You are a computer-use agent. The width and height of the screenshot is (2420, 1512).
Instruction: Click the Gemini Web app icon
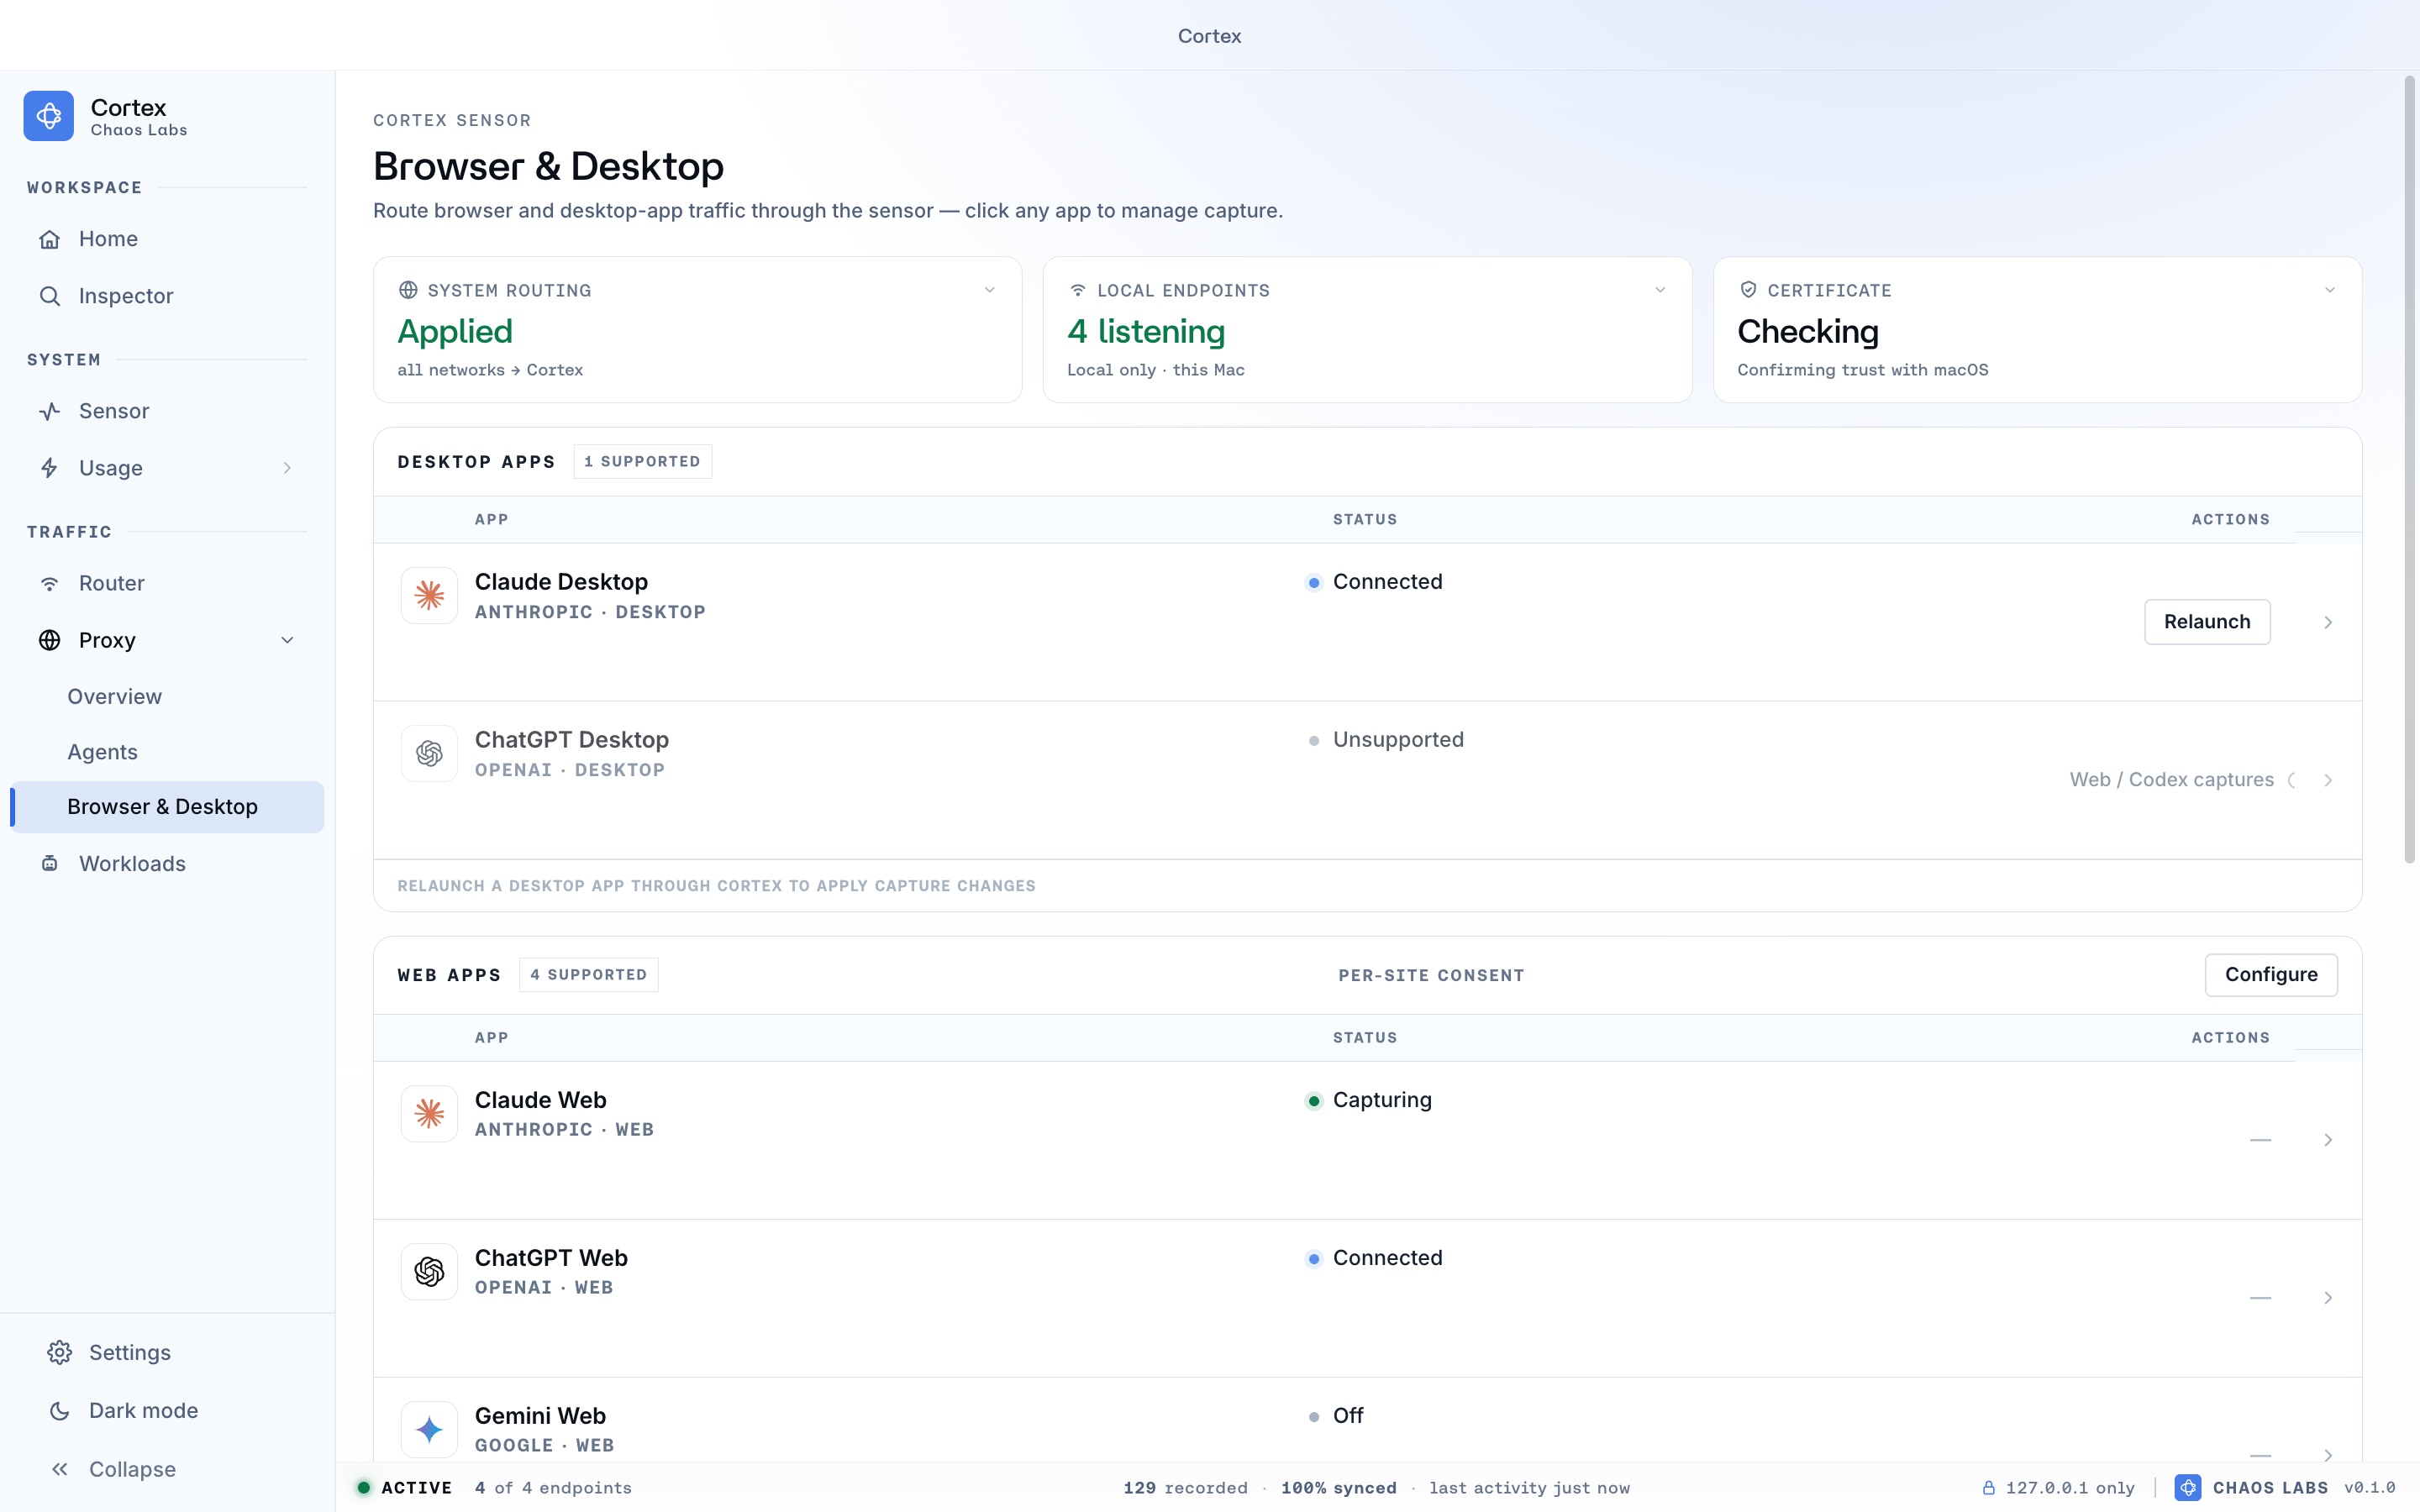pyautogui.click(x=429, y=1429)
